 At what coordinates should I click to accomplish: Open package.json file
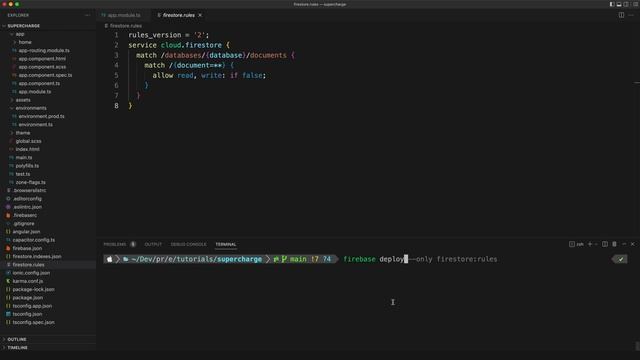click(27, 298)
